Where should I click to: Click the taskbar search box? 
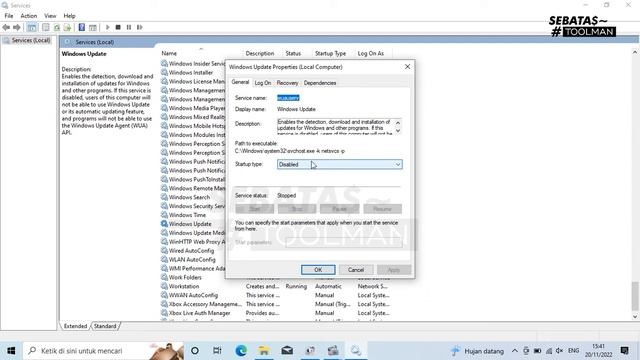pos(103,351)
